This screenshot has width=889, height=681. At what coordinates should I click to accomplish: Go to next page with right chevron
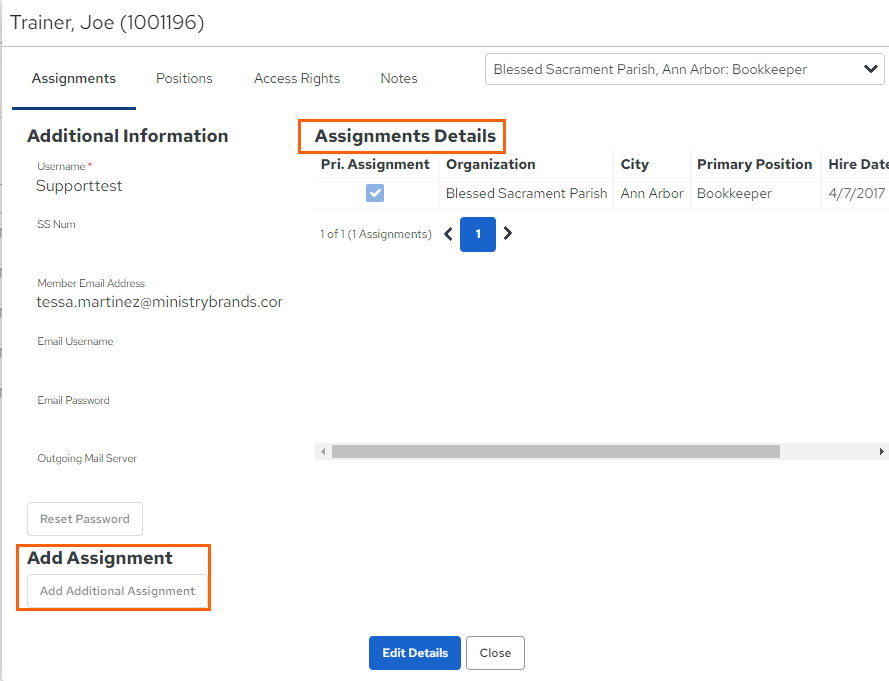(507, 233)
